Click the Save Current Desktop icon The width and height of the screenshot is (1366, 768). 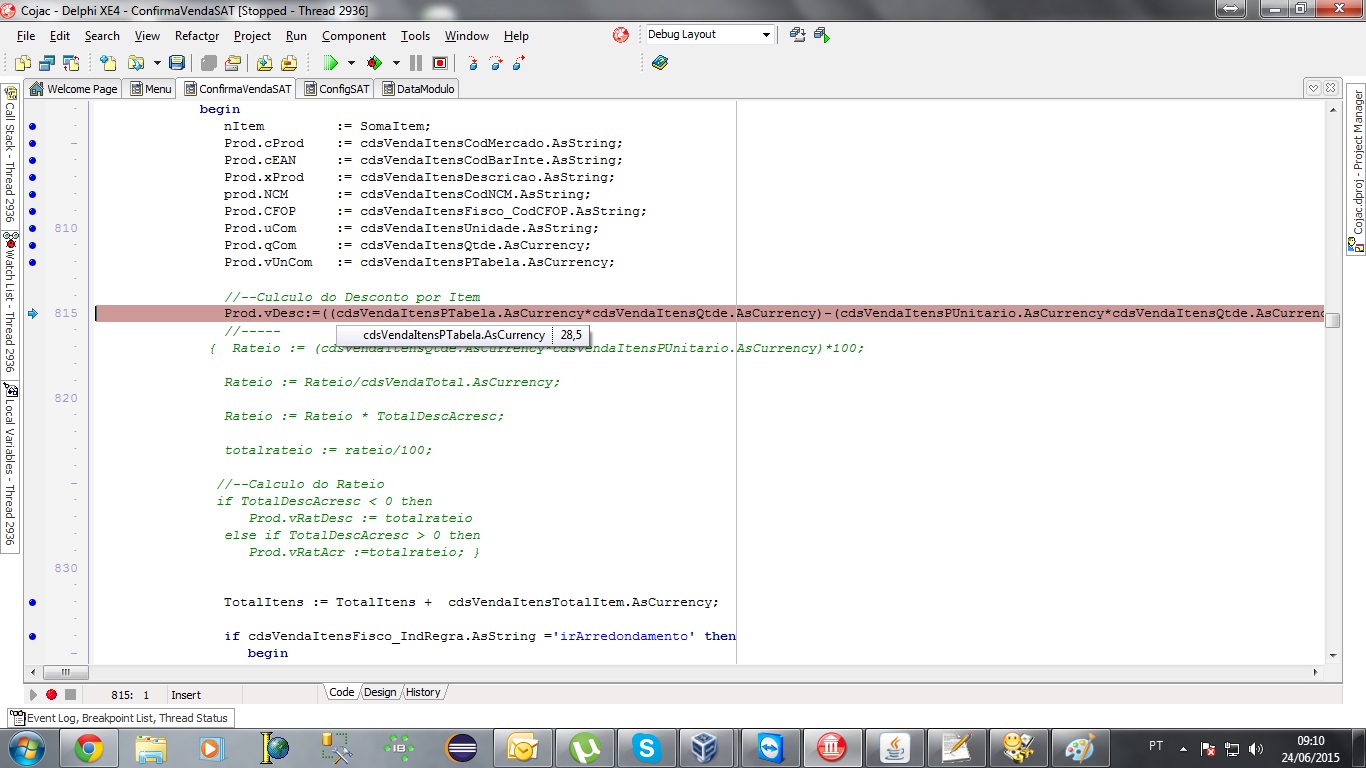point(797,35)
